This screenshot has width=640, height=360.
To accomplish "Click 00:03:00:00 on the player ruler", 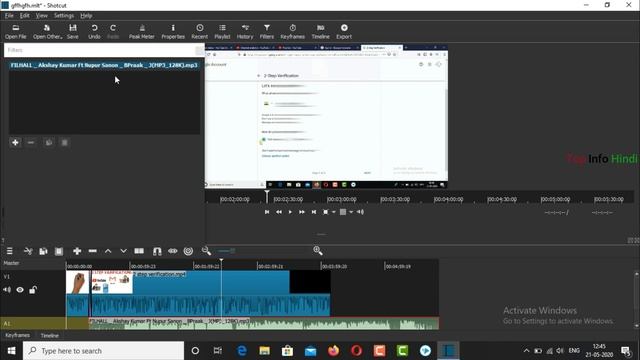I will point(342,199).
